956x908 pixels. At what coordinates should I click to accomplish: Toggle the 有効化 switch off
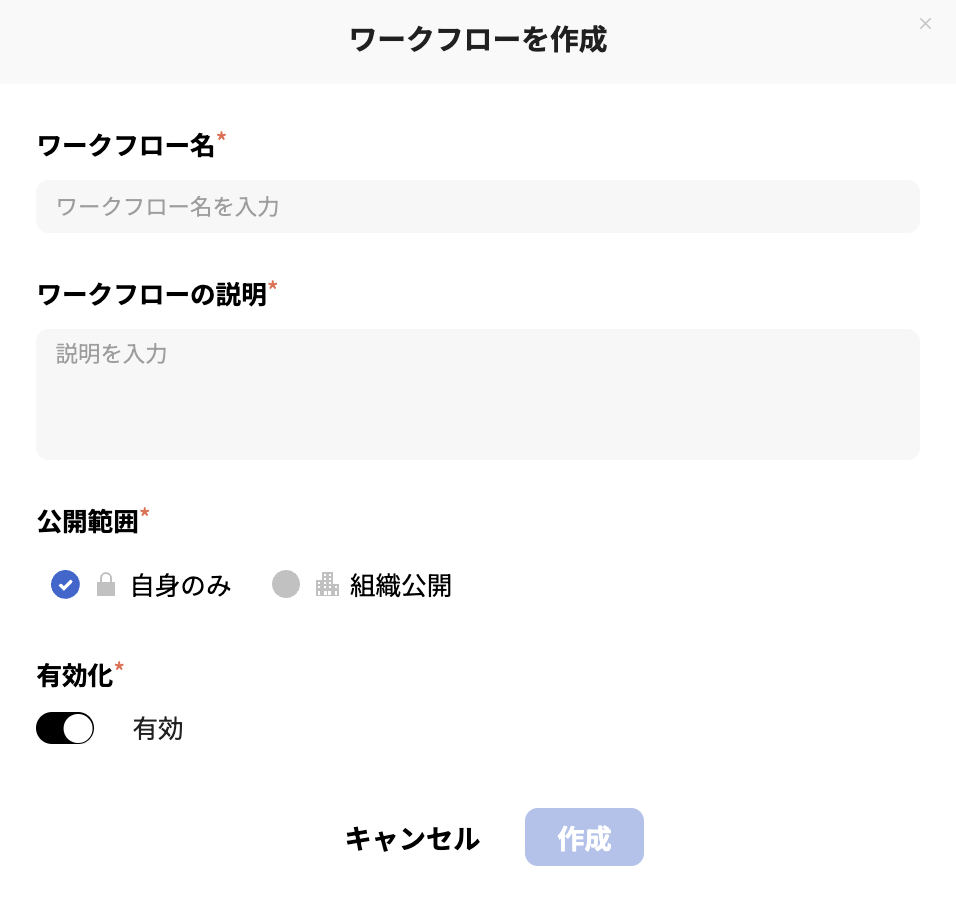[x=64, y=728]
